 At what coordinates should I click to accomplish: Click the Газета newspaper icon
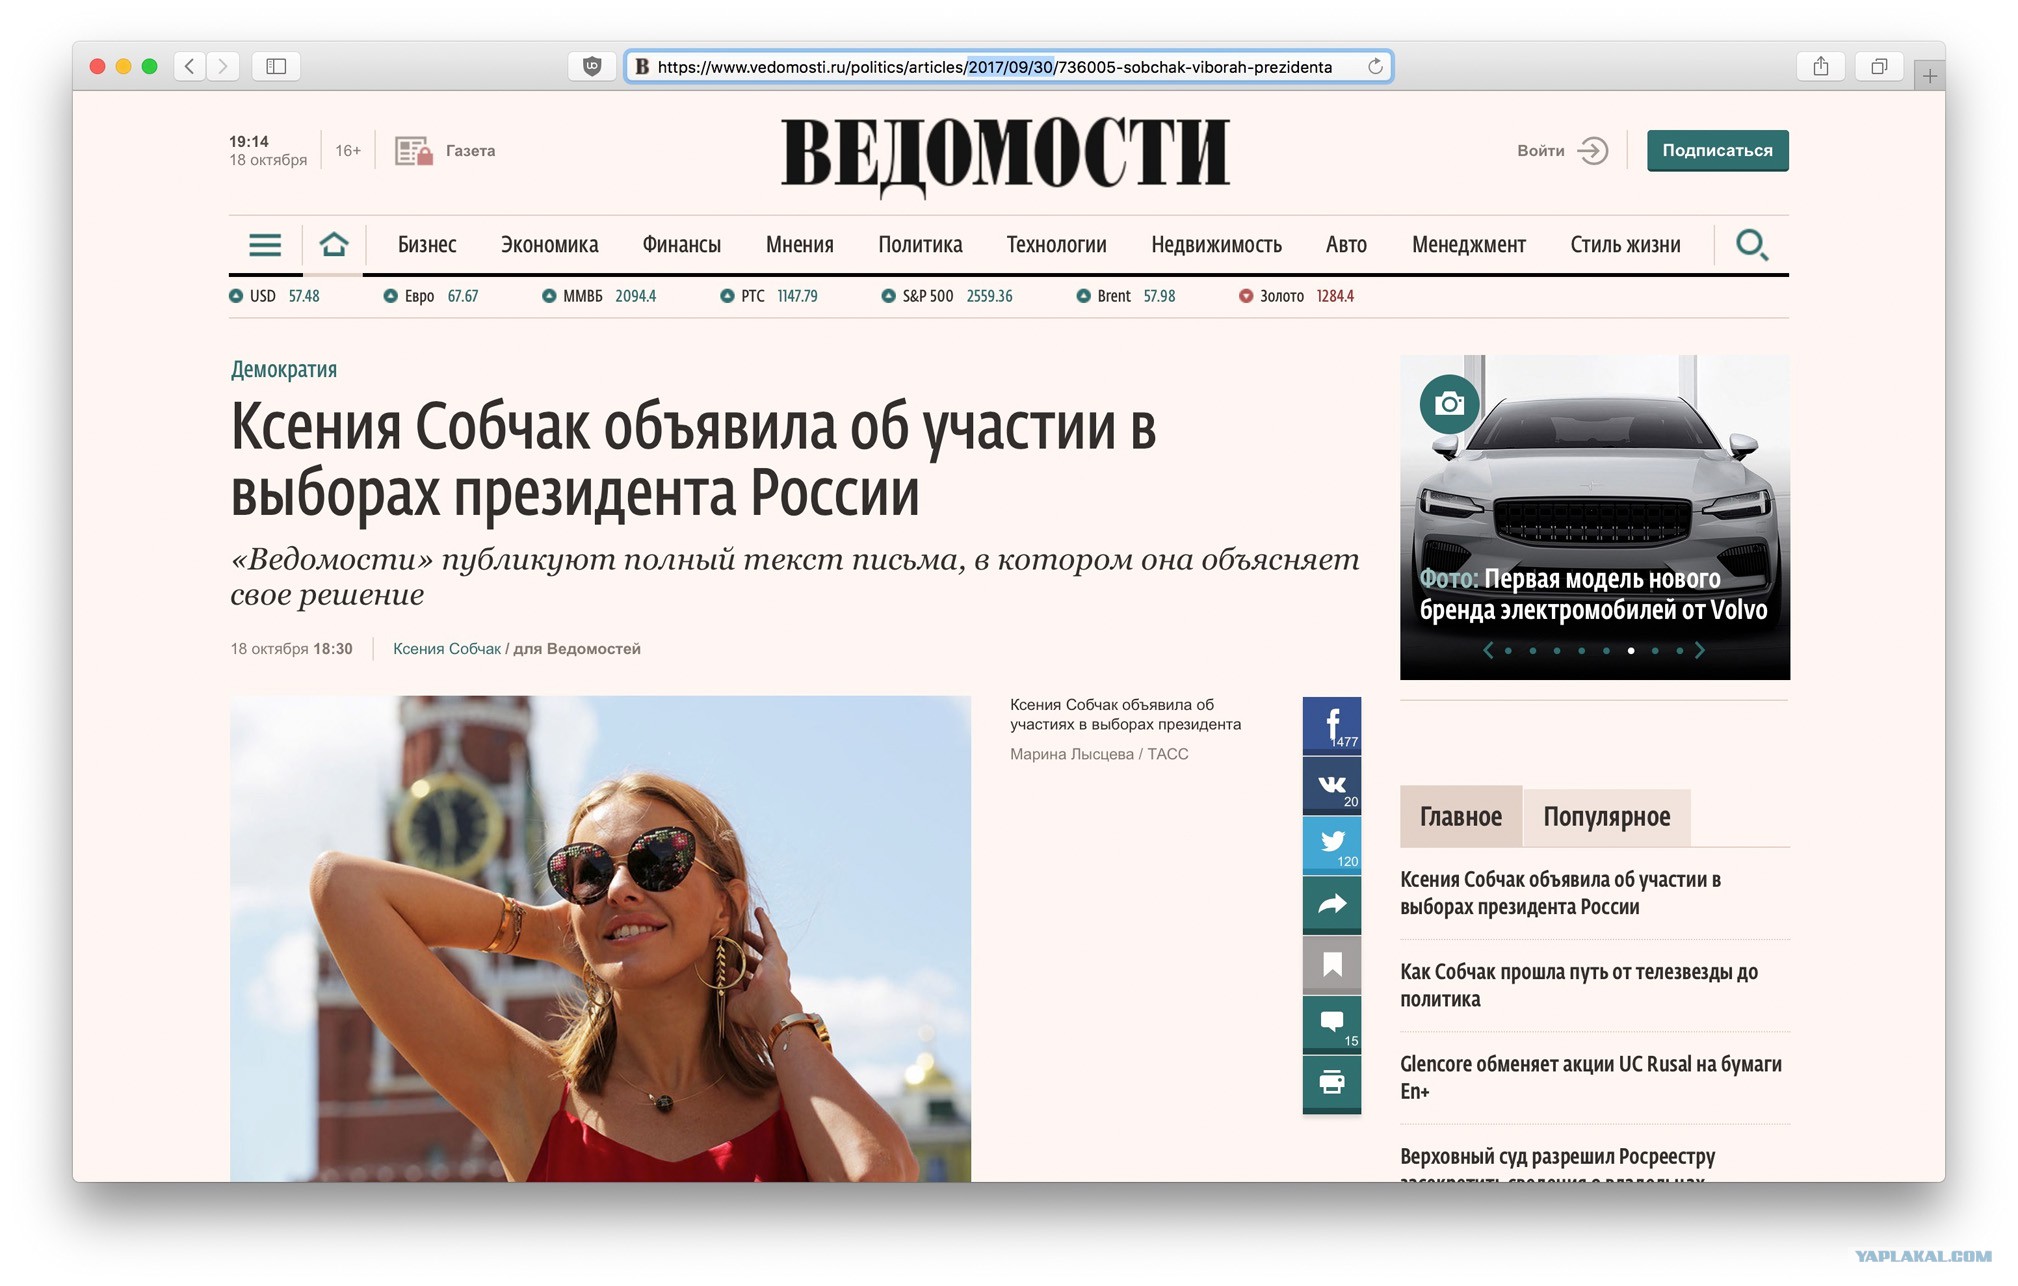pos(414,151)
